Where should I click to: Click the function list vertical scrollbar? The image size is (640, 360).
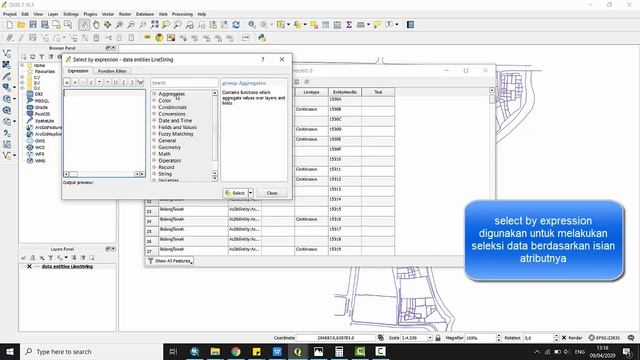pos(215,136)
